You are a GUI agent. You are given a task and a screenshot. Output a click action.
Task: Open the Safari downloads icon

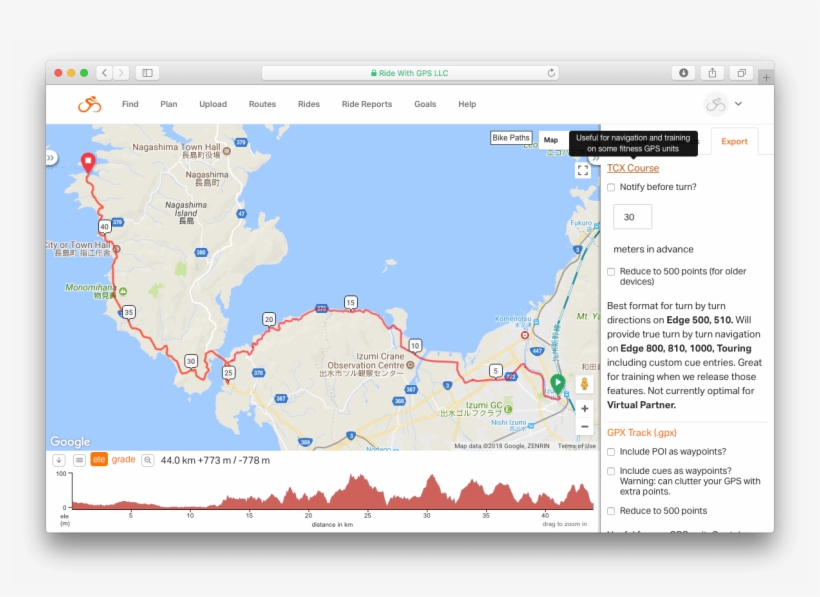[683, 73]
